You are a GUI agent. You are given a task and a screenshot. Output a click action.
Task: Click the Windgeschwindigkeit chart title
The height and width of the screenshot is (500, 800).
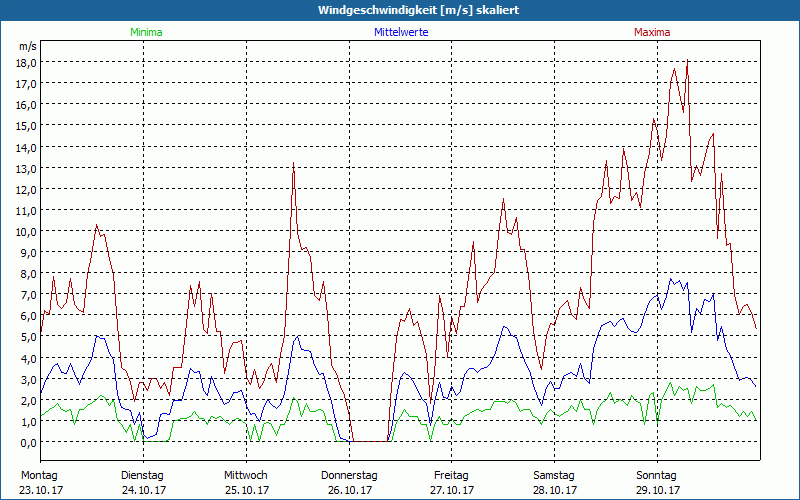(x=418, y=10)
